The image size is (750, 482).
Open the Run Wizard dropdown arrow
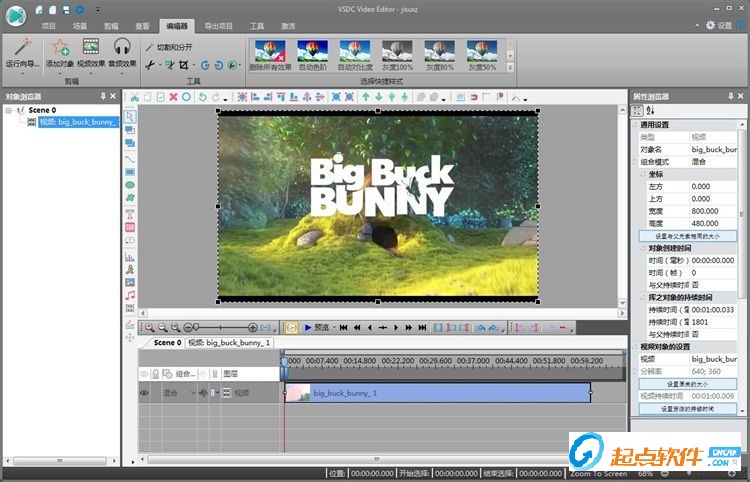point(22,74)
